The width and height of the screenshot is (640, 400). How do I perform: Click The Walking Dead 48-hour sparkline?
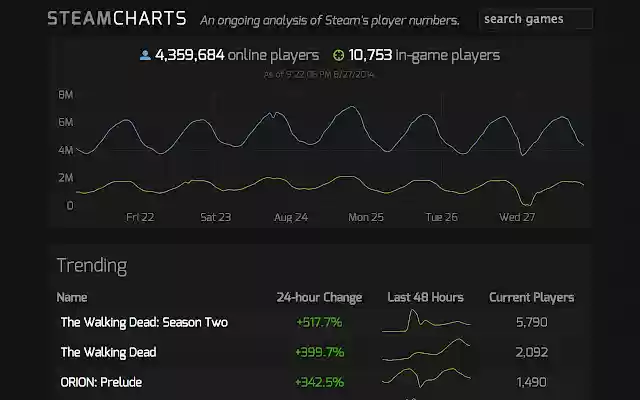426,350
